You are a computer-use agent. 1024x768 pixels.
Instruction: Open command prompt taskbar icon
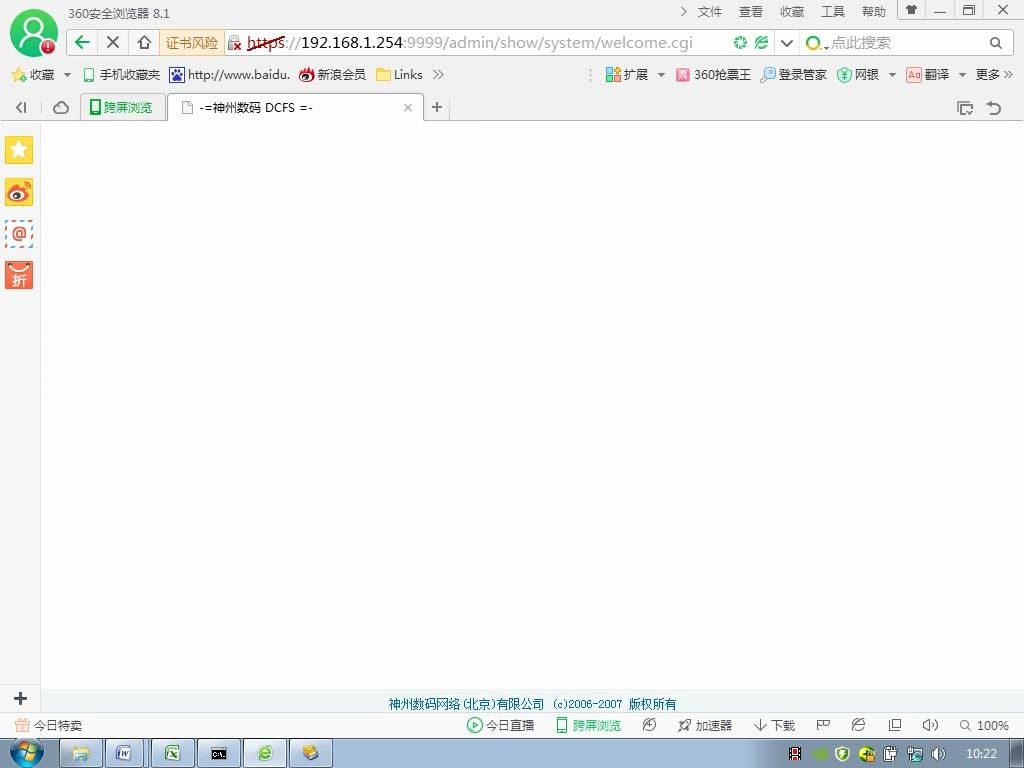[x=219, y=753]
